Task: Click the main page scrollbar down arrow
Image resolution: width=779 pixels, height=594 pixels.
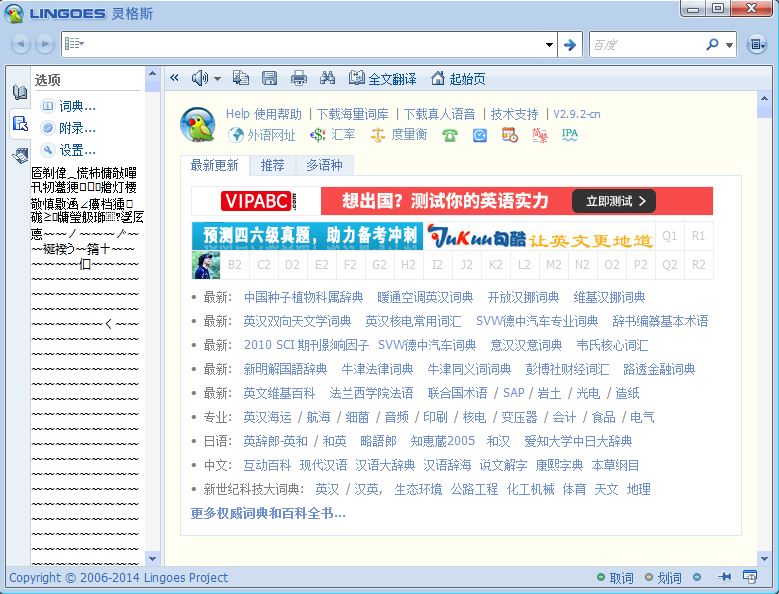Action: pyautogui.click(x=764, y=559)
